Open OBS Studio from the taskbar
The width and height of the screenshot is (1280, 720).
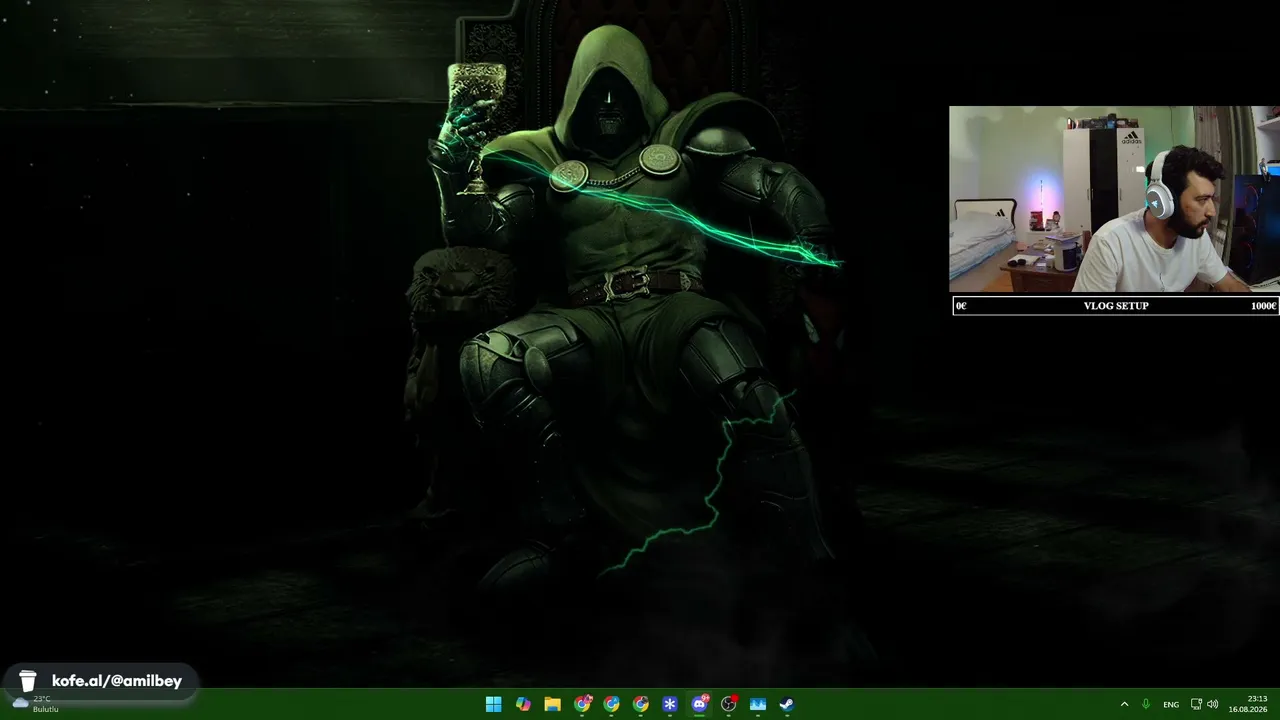pos(729,704)
